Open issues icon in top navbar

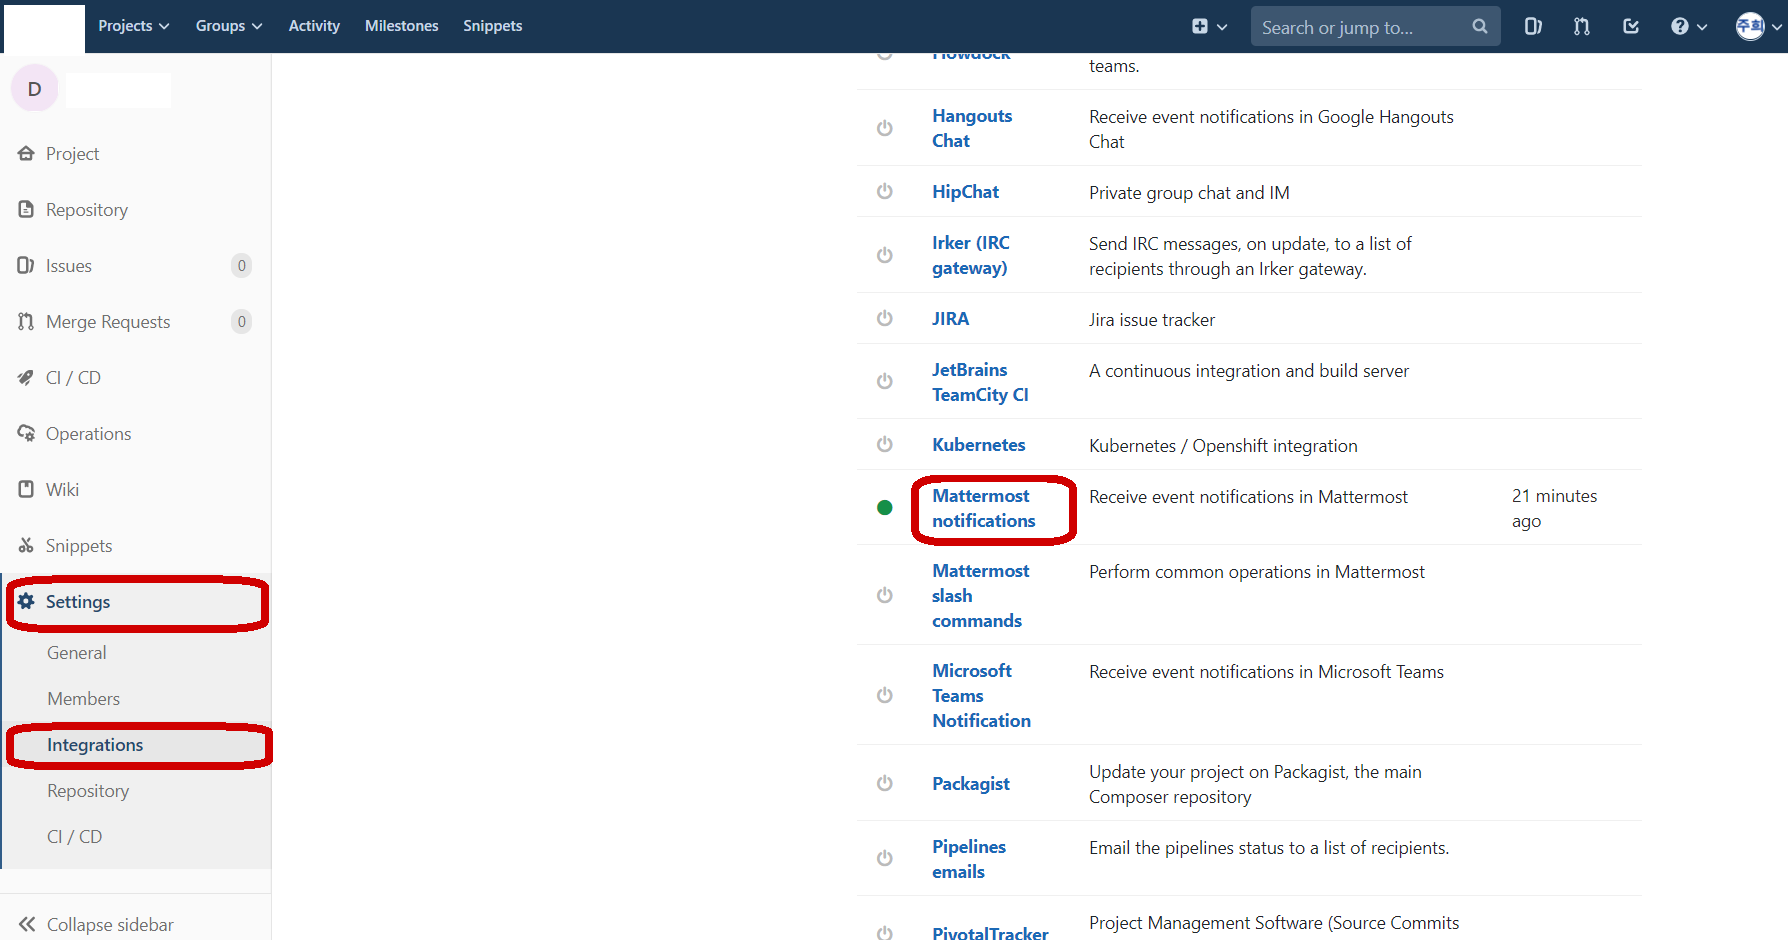pyautogui.click(x=1533, y=26)
